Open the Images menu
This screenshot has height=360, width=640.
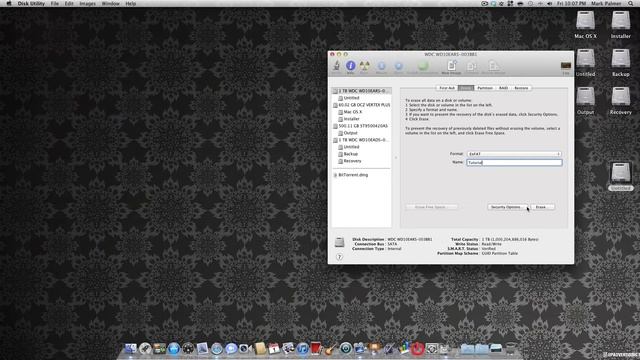click(x=87, y=3)
